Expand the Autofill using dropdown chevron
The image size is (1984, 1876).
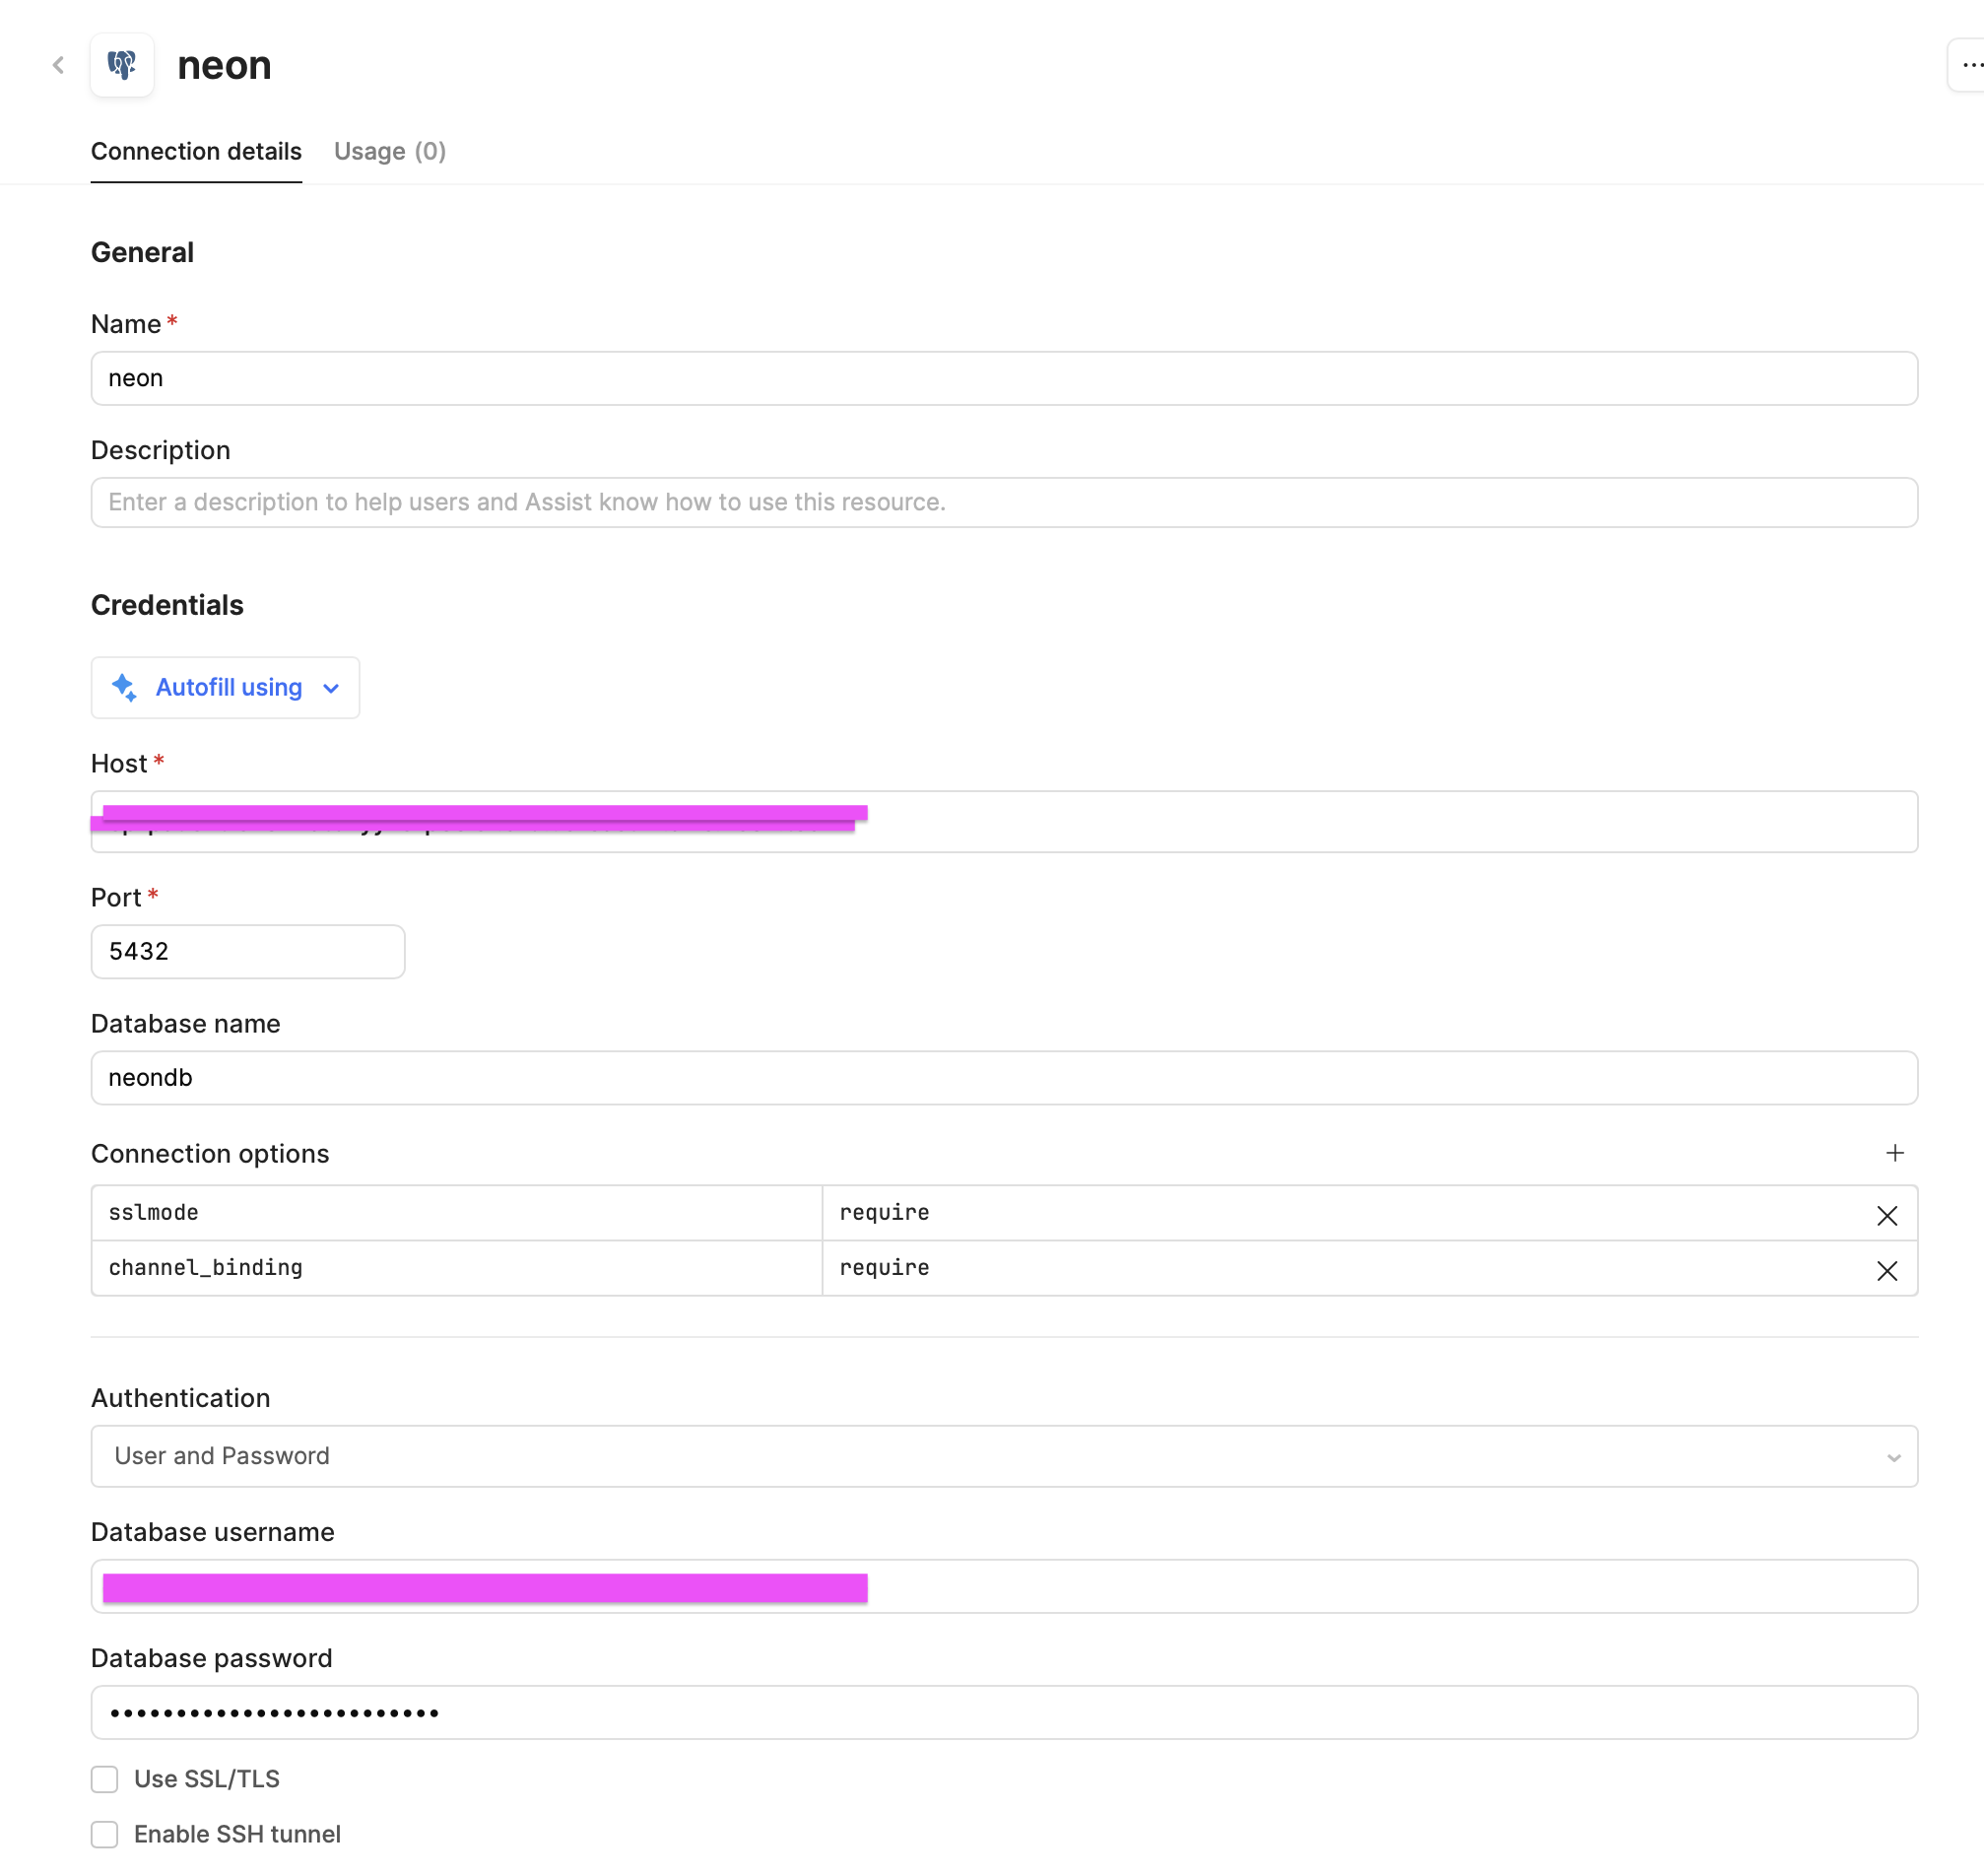332,689
